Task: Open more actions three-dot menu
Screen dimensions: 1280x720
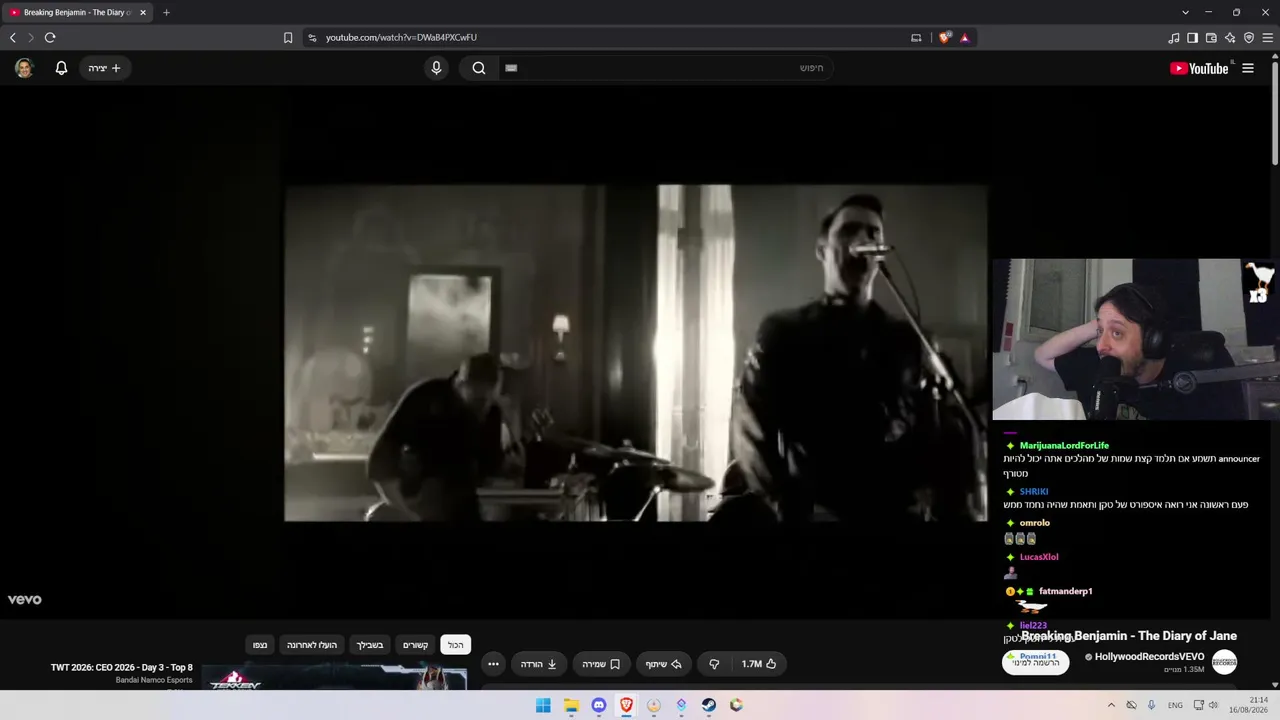Action: (493, 664)
